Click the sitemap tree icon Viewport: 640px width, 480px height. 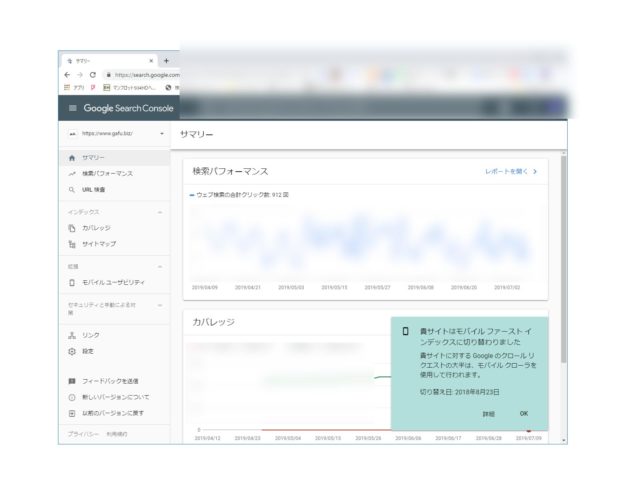pyautogui.click(x=72, y=244)
